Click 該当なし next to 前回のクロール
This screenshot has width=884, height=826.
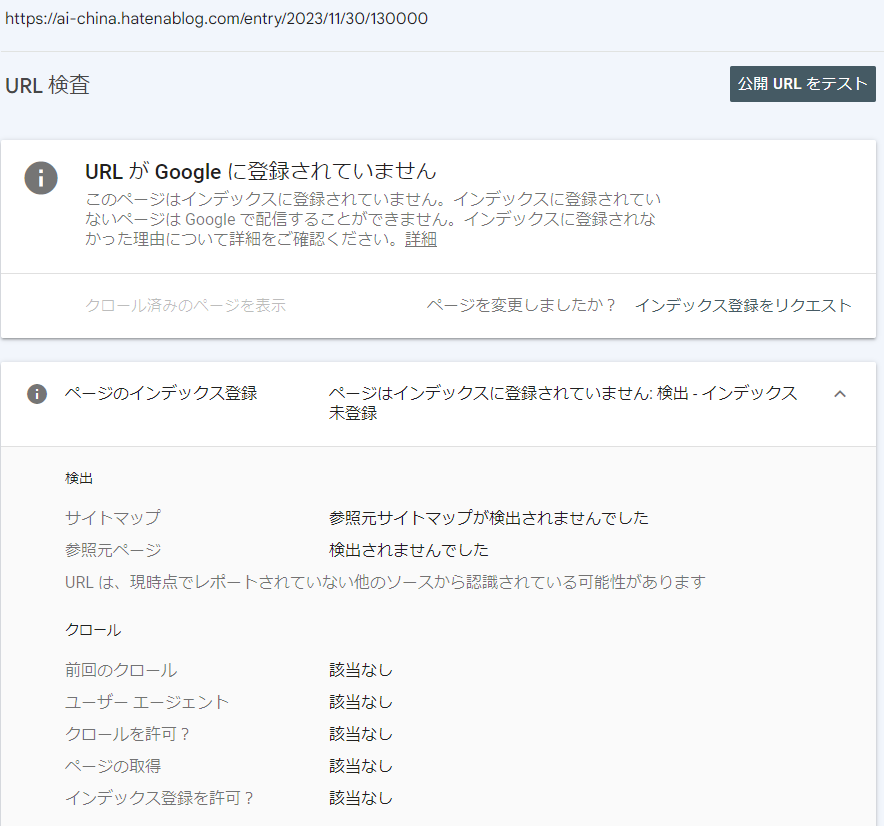361,670
